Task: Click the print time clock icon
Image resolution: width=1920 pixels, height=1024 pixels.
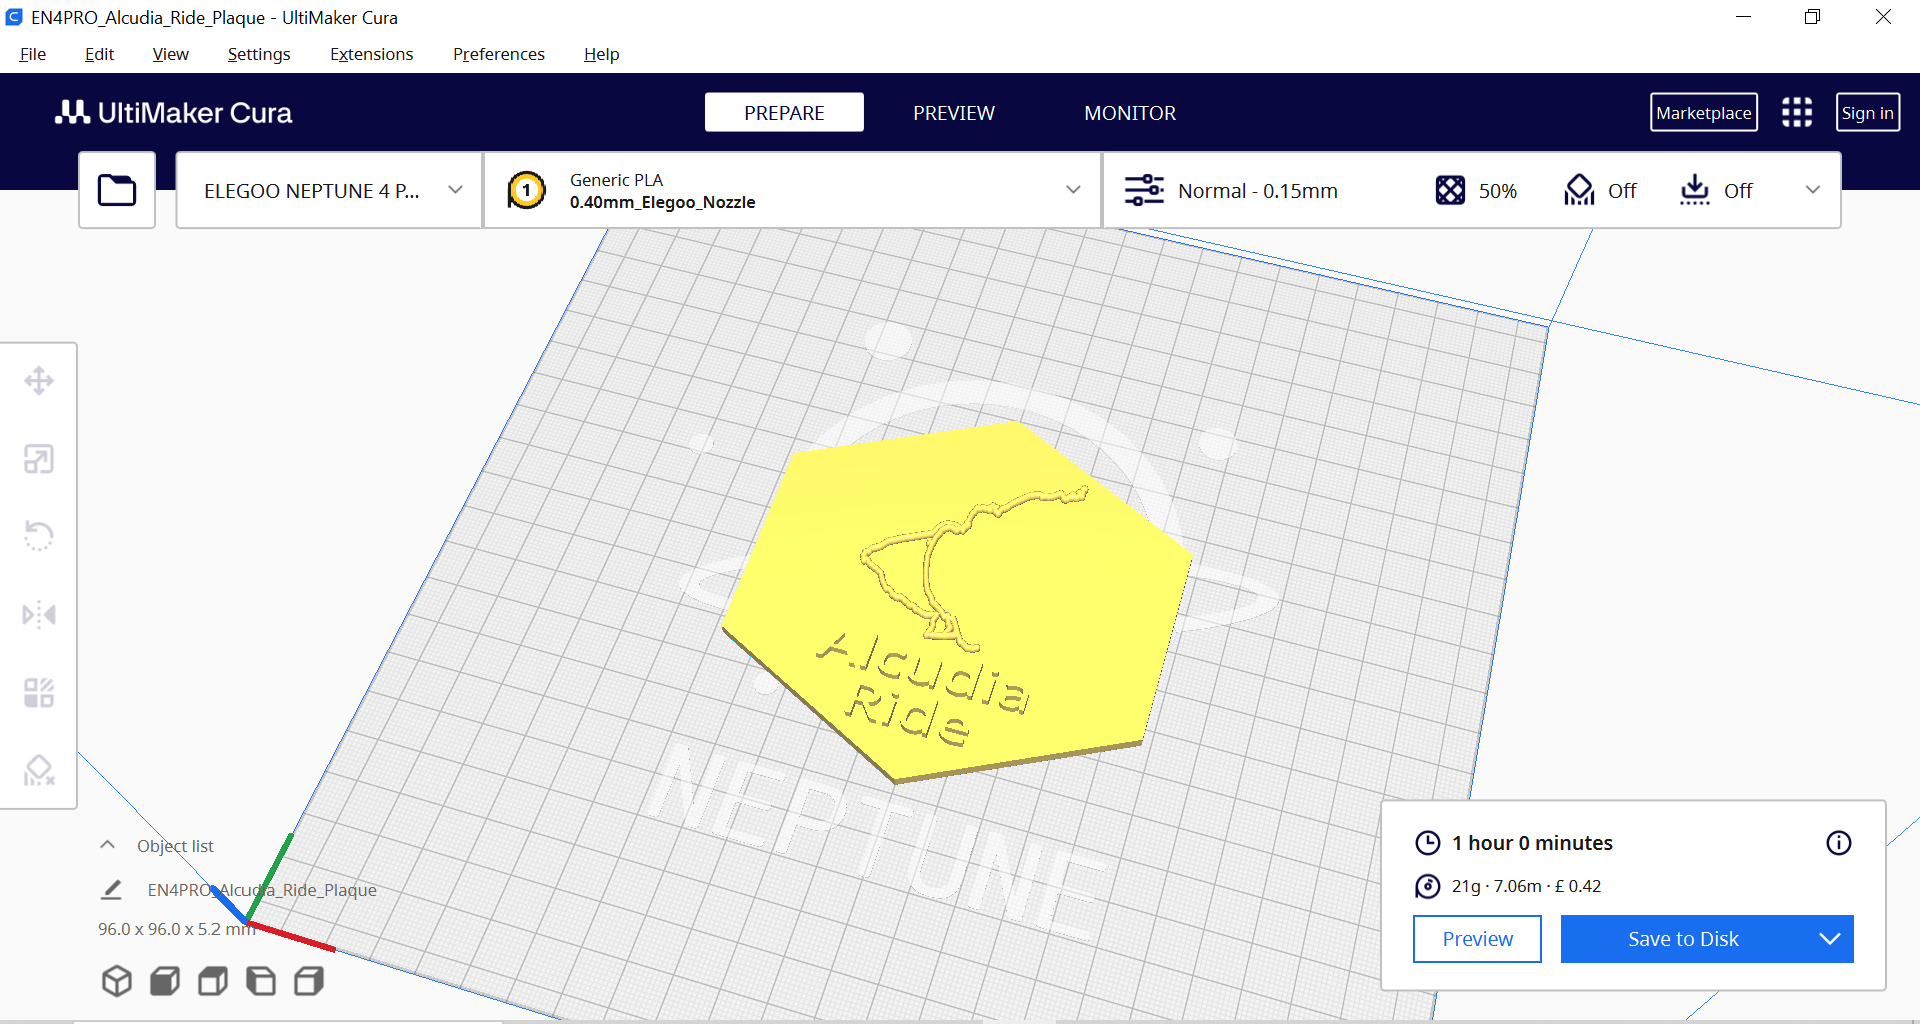Action: coord(1428,843)
